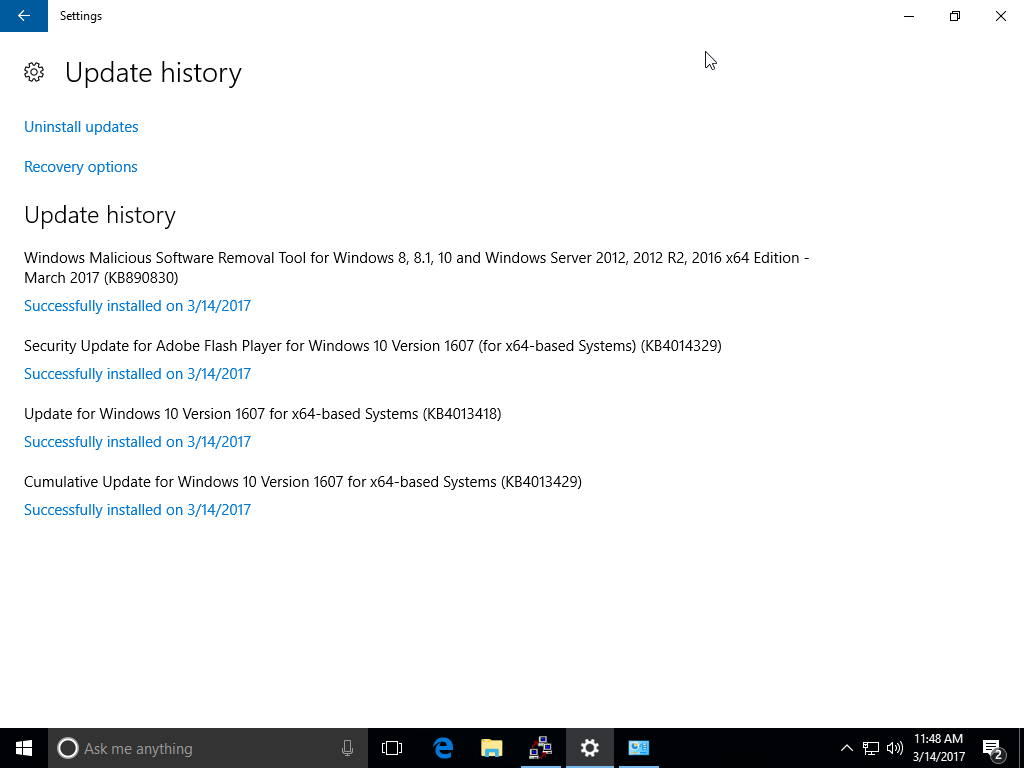Focus the Ask me anything search box
The height and width of the screenshot is (768, 1024).
coord(208,748)
